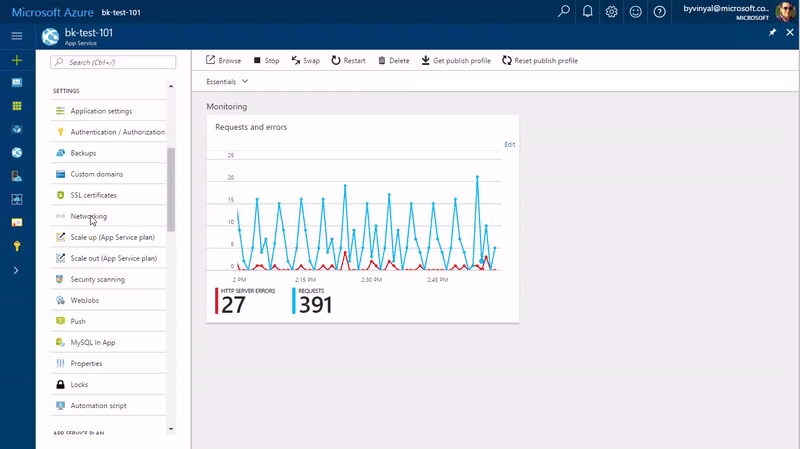Click the settings search box
The width and height of the screenshot is (800, 449).
pyautogui.click(x=113, y=62)
